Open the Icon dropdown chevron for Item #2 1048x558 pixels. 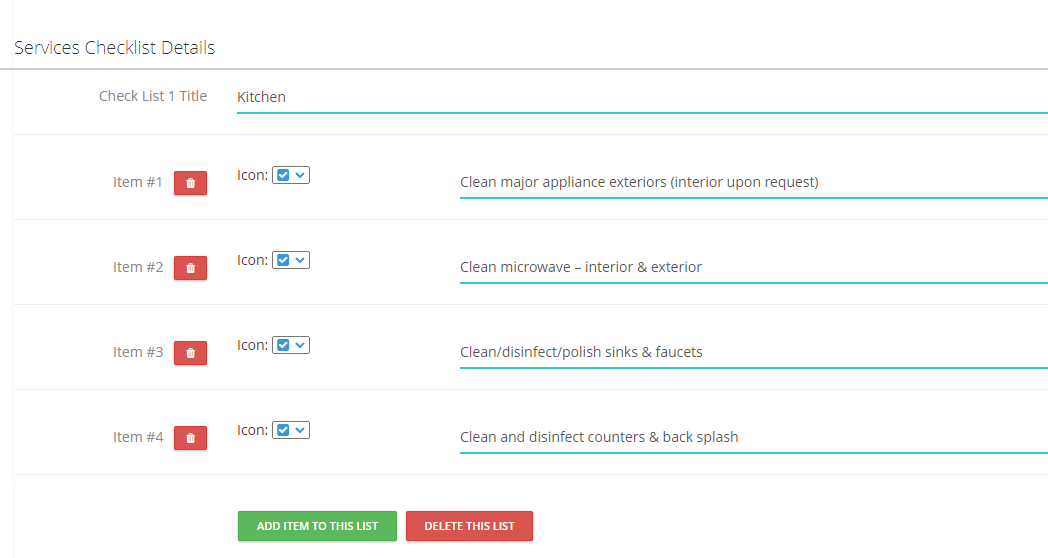click(x=300, y=260)
